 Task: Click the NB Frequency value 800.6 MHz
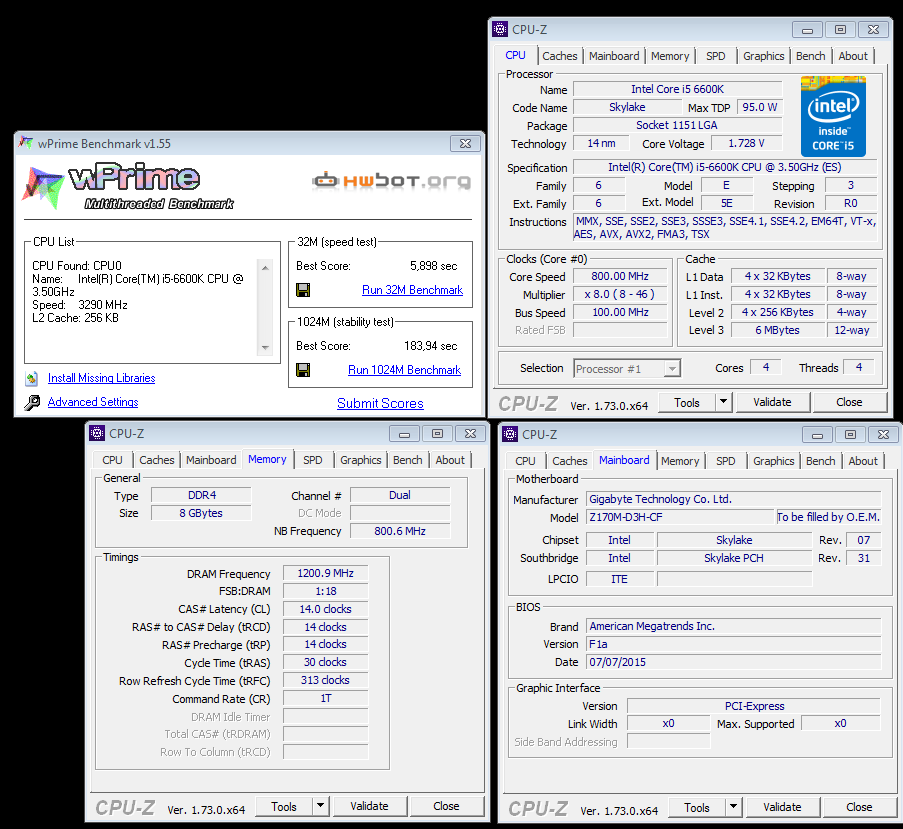400,531
